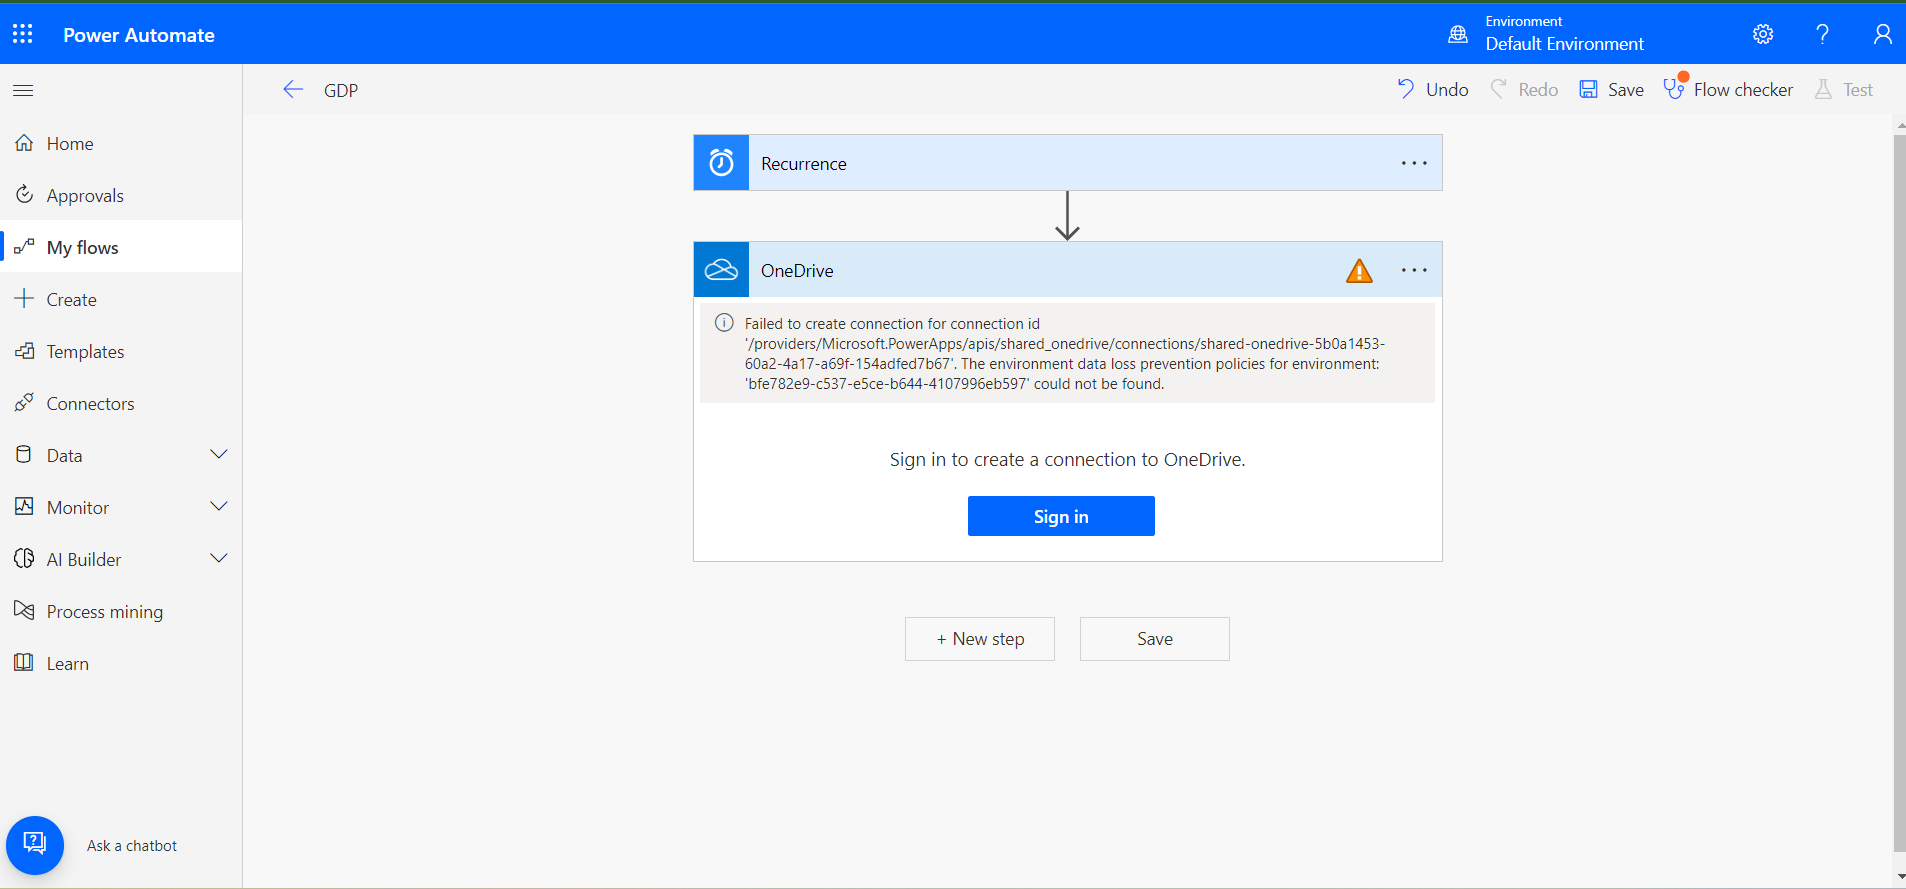
Task: Undo the last change
Action: (1432, 90)
